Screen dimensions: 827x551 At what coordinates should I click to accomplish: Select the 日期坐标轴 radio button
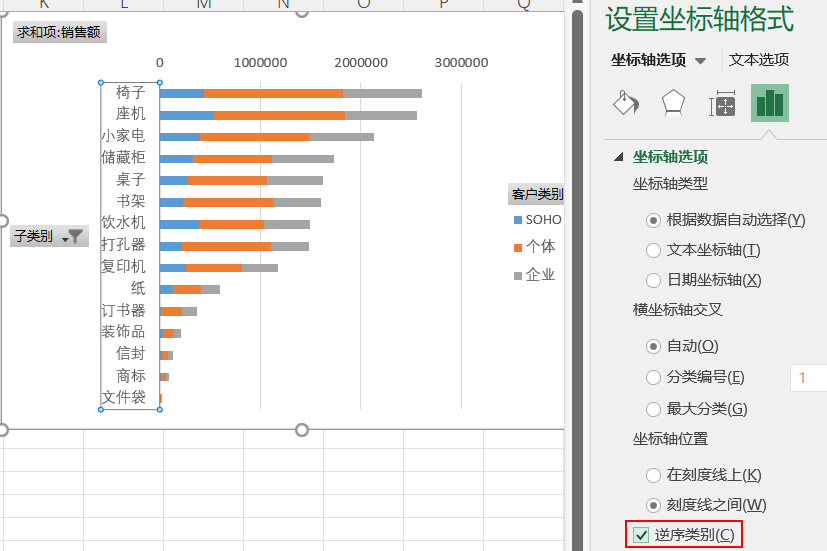coord(654,280)
